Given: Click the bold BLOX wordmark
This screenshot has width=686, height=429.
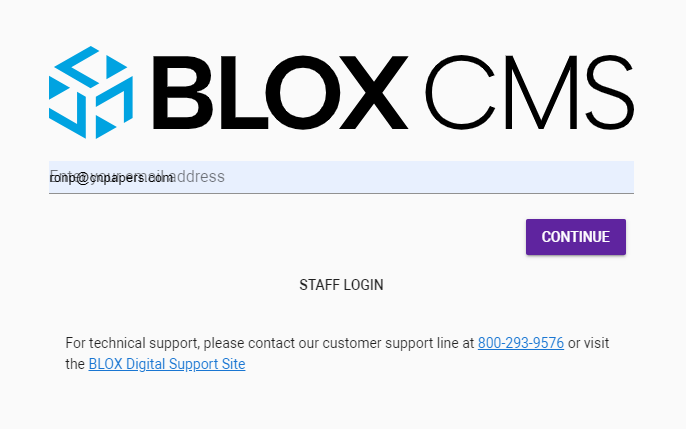Looking at the screenshot, I should pyautogui.click(x=283, y=93).
